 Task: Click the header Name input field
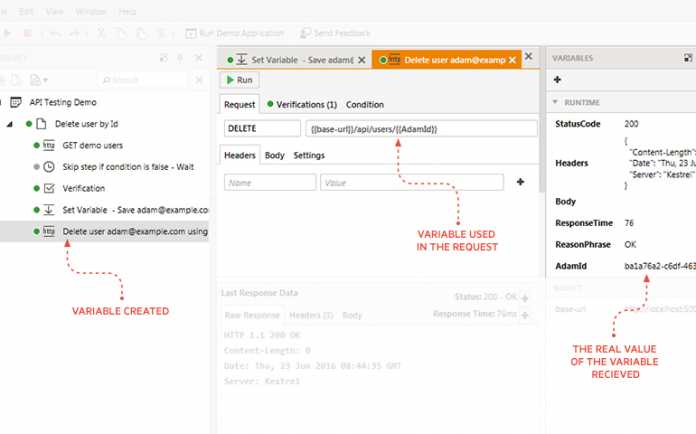pyautogui.click(x=268, y=183)
